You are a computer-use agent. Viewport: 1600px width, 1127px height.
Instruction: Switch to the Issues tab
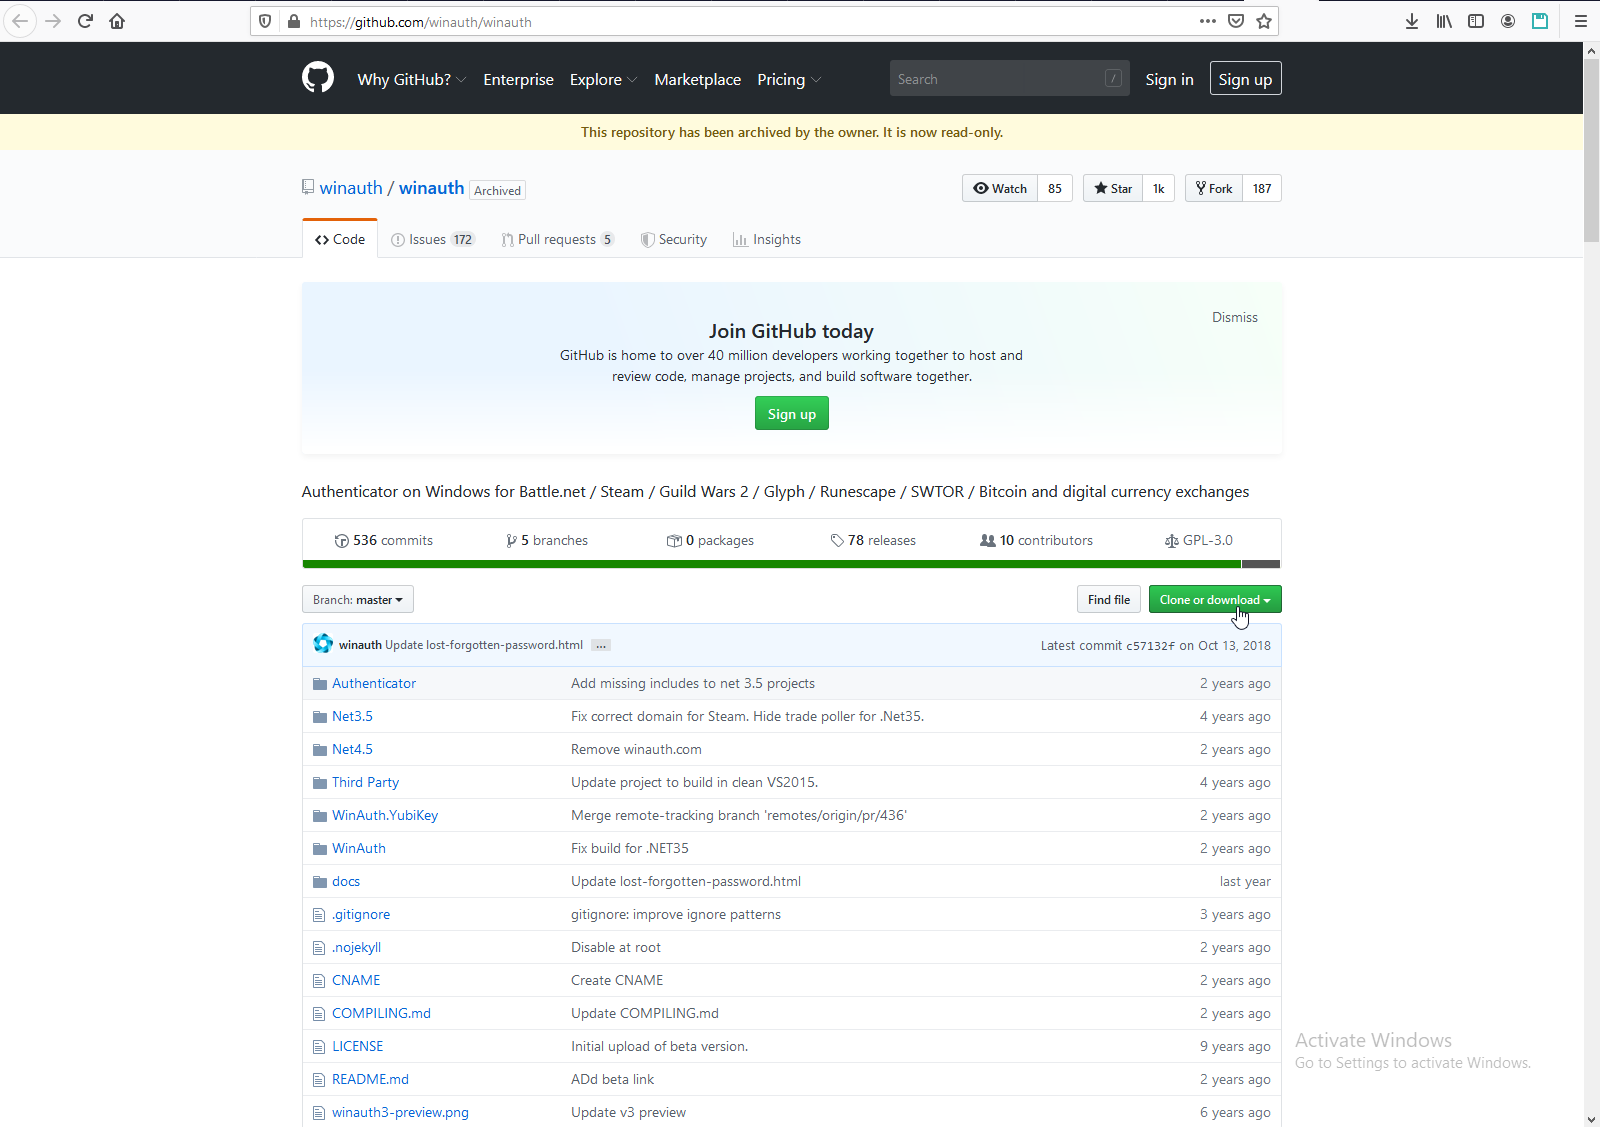pyautogui.click(x=432, y=239)
